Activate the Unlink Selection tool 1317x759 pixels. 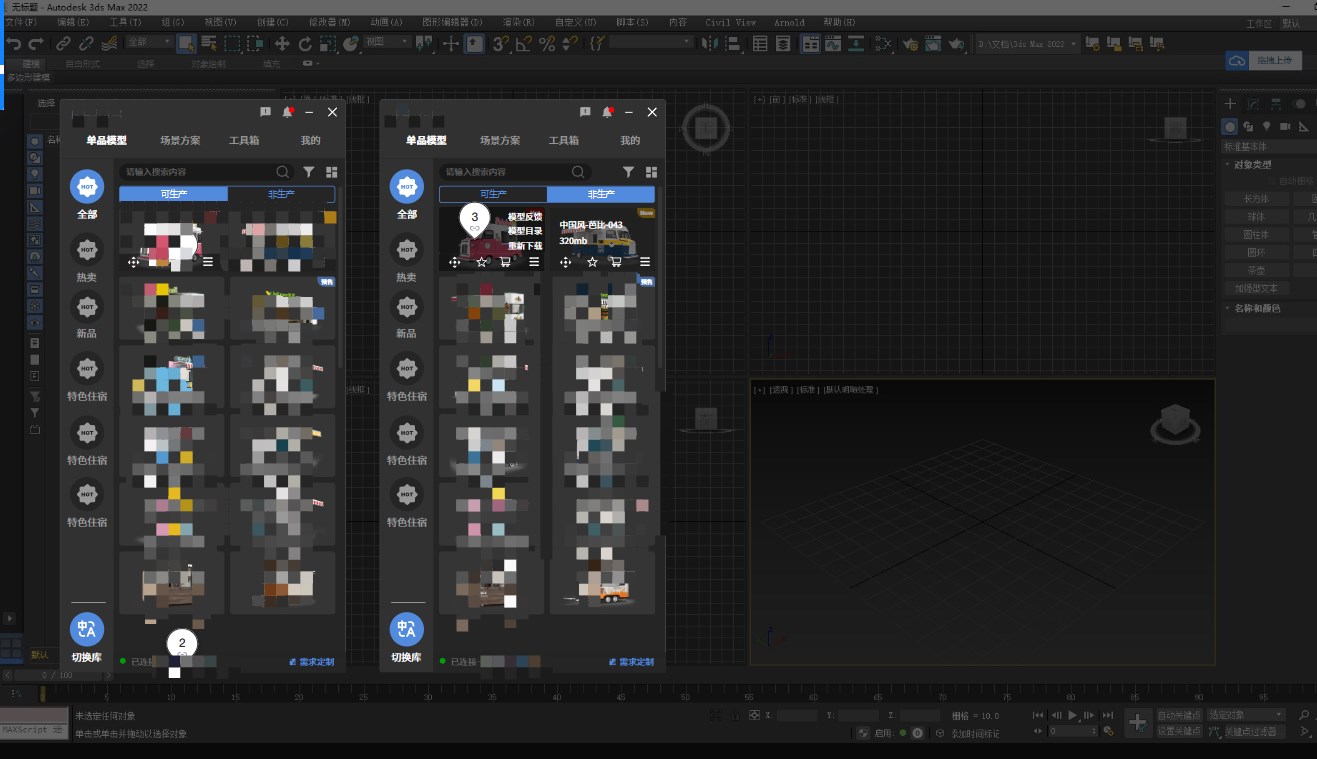coord(86,43)
